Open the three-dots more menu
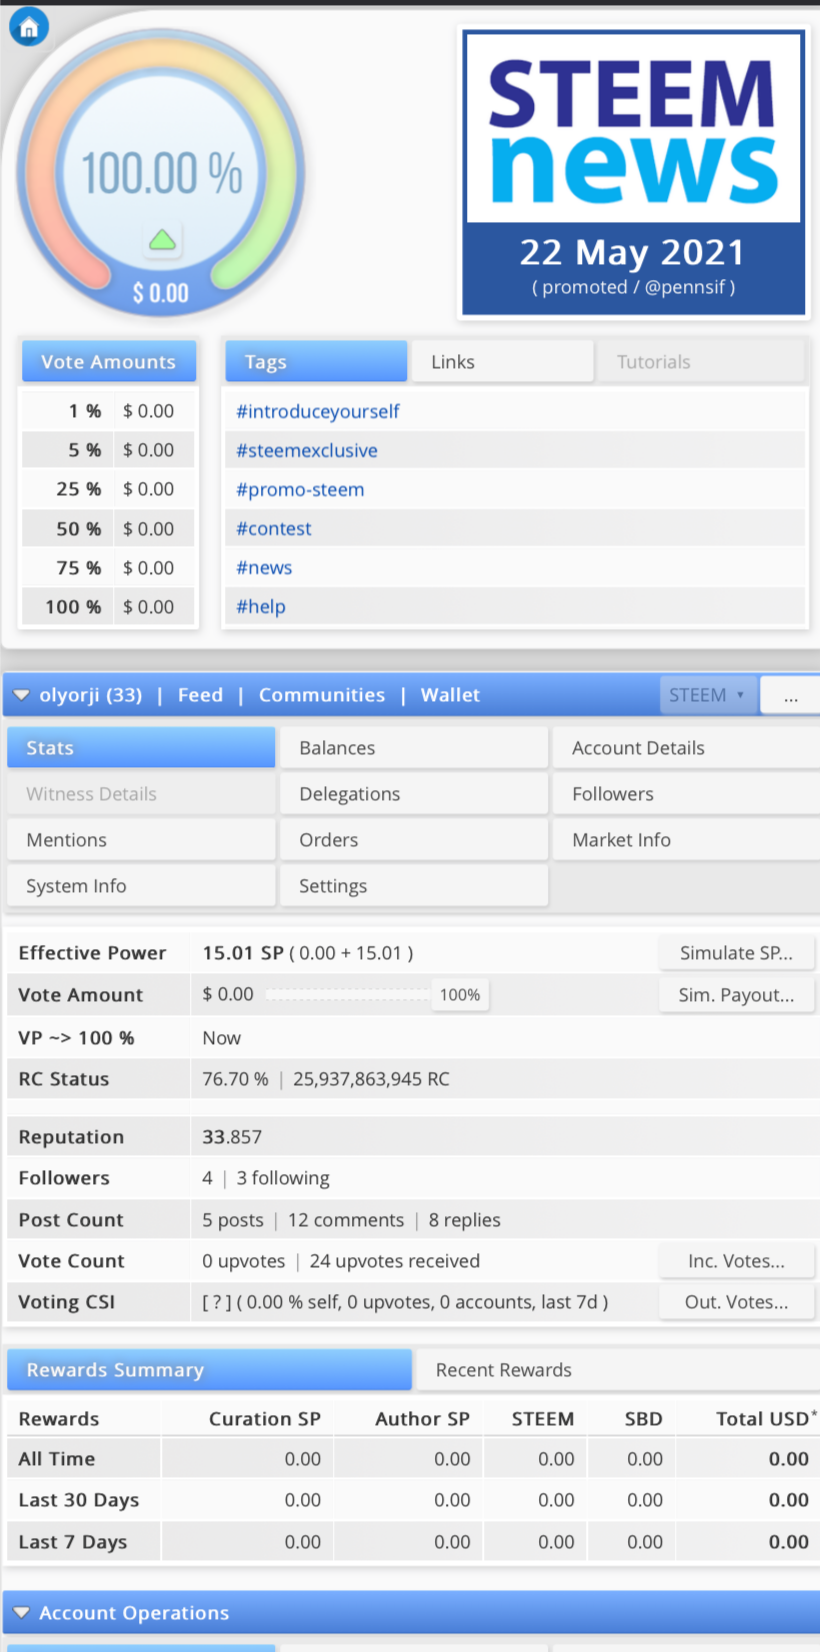The image size is (820, 1652). (x=790, y=695)
